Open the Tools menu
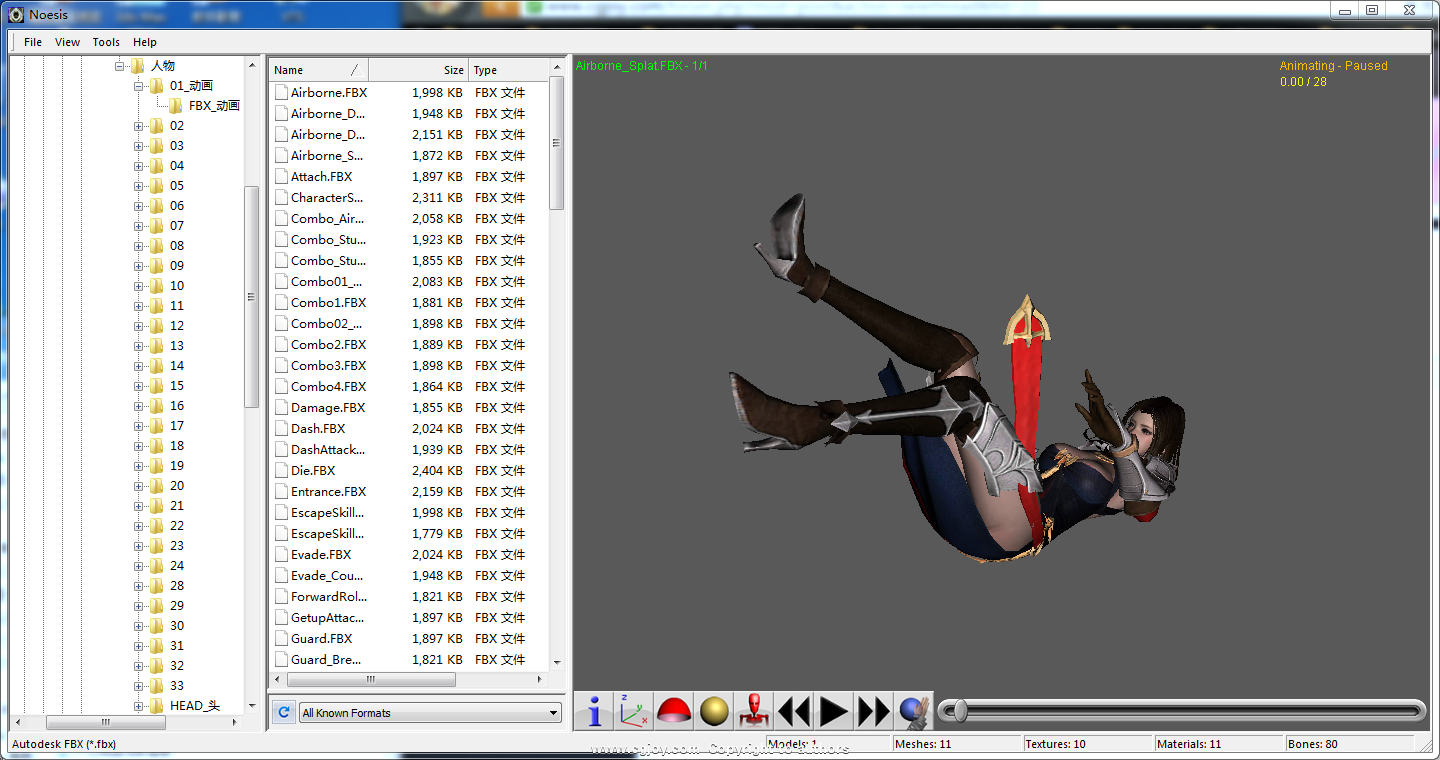The image size is (1440, 760). click(x=106, y=42)
